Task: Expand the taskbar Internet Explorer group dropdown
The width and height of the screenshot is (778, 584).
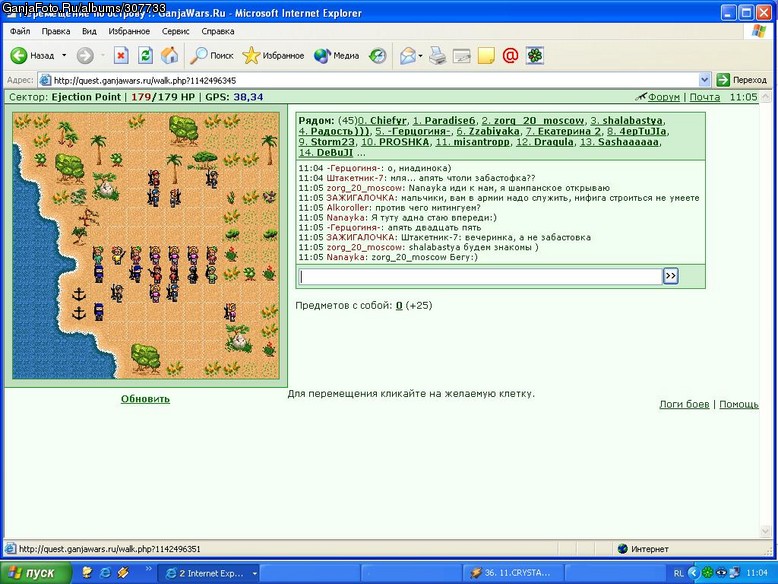Action: click(x=255, y=574)
